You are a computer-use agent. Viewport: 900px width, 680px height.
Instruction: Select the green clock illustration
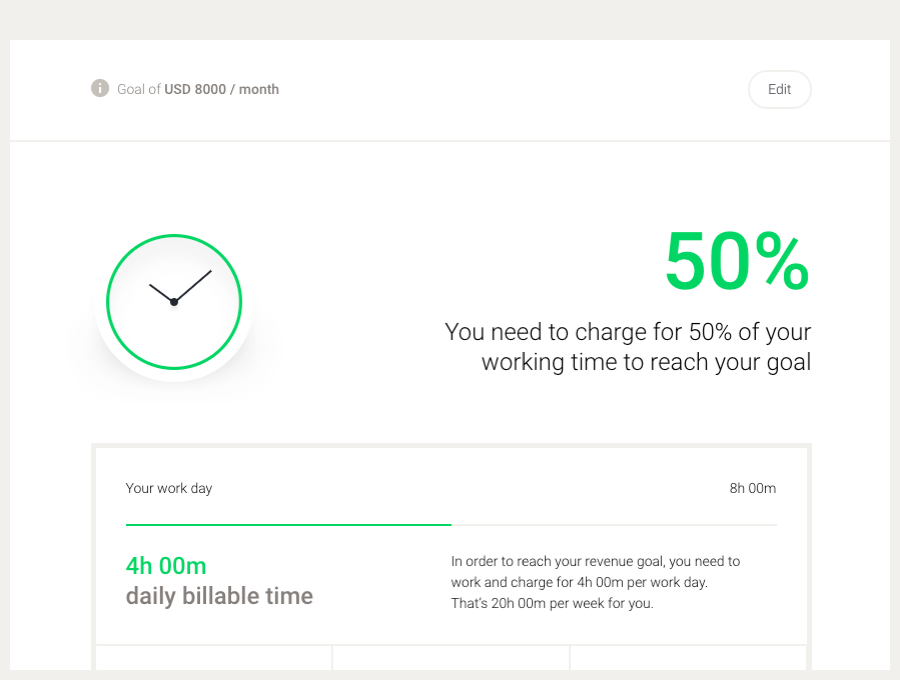point(173,302)
